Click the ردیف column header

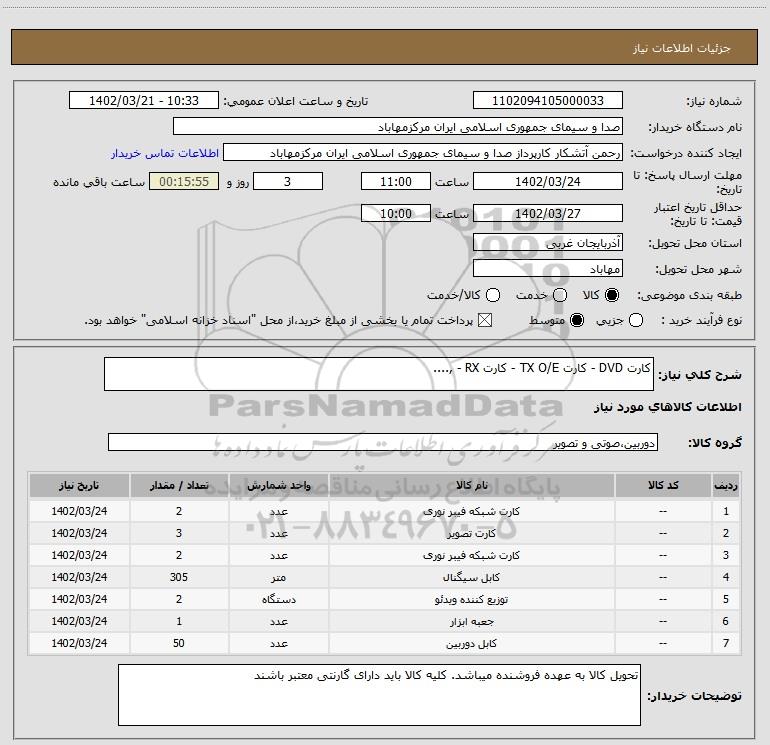pyautogui.click(x=726, y=486)
